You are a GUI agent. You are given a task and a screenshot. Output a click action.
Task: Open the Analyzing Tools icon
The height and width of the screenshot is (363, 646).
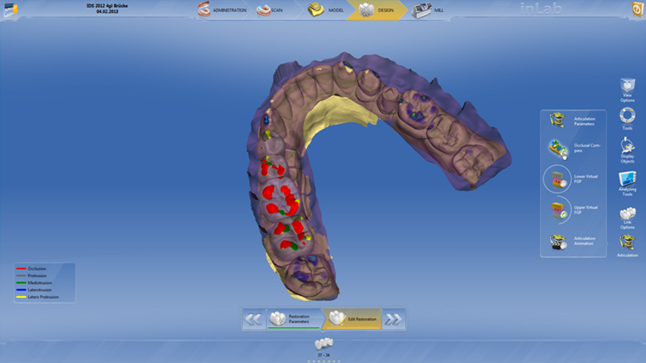627,184
